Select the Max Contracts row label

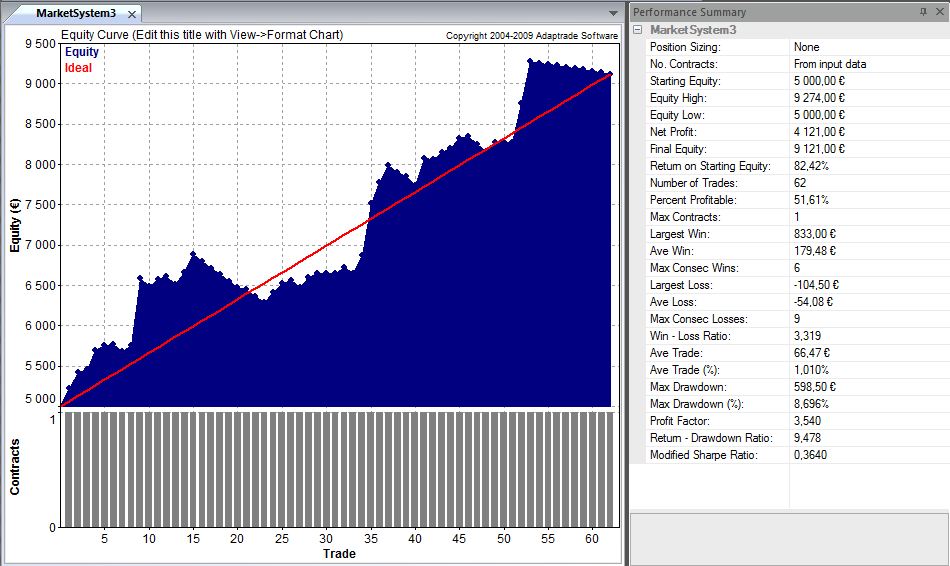(x=685, y=216)
